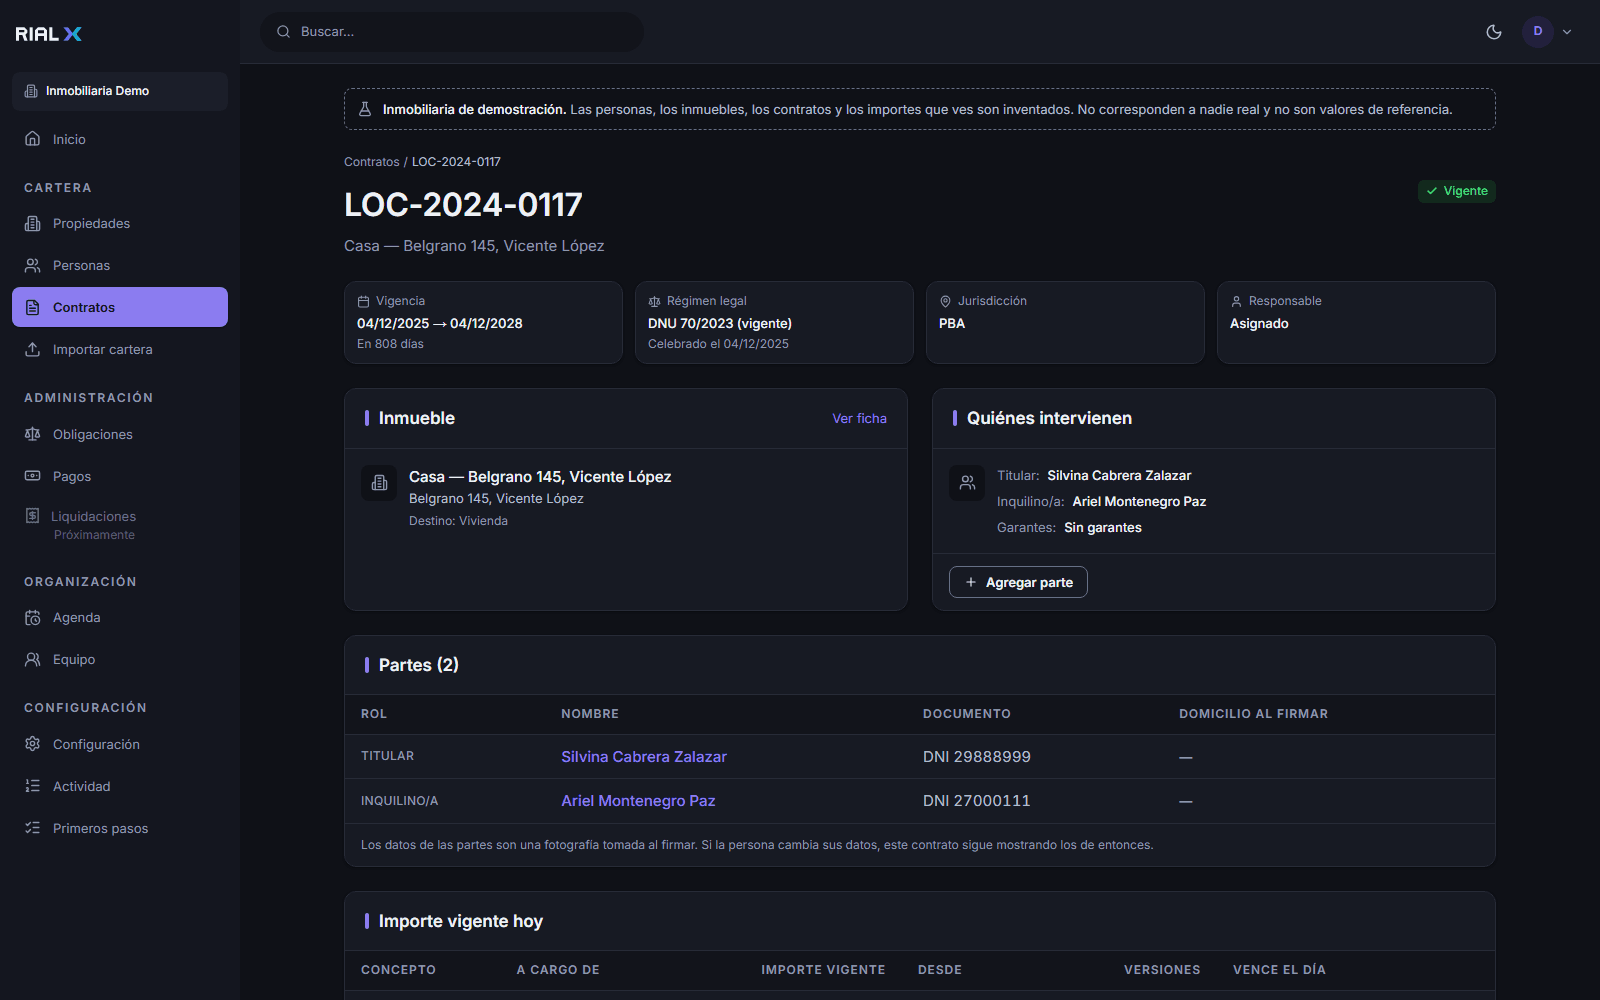1600x1000 pixels.
Task: Click the Agregar parte button
Action: pyautogui.click(x=1018, y=582)
